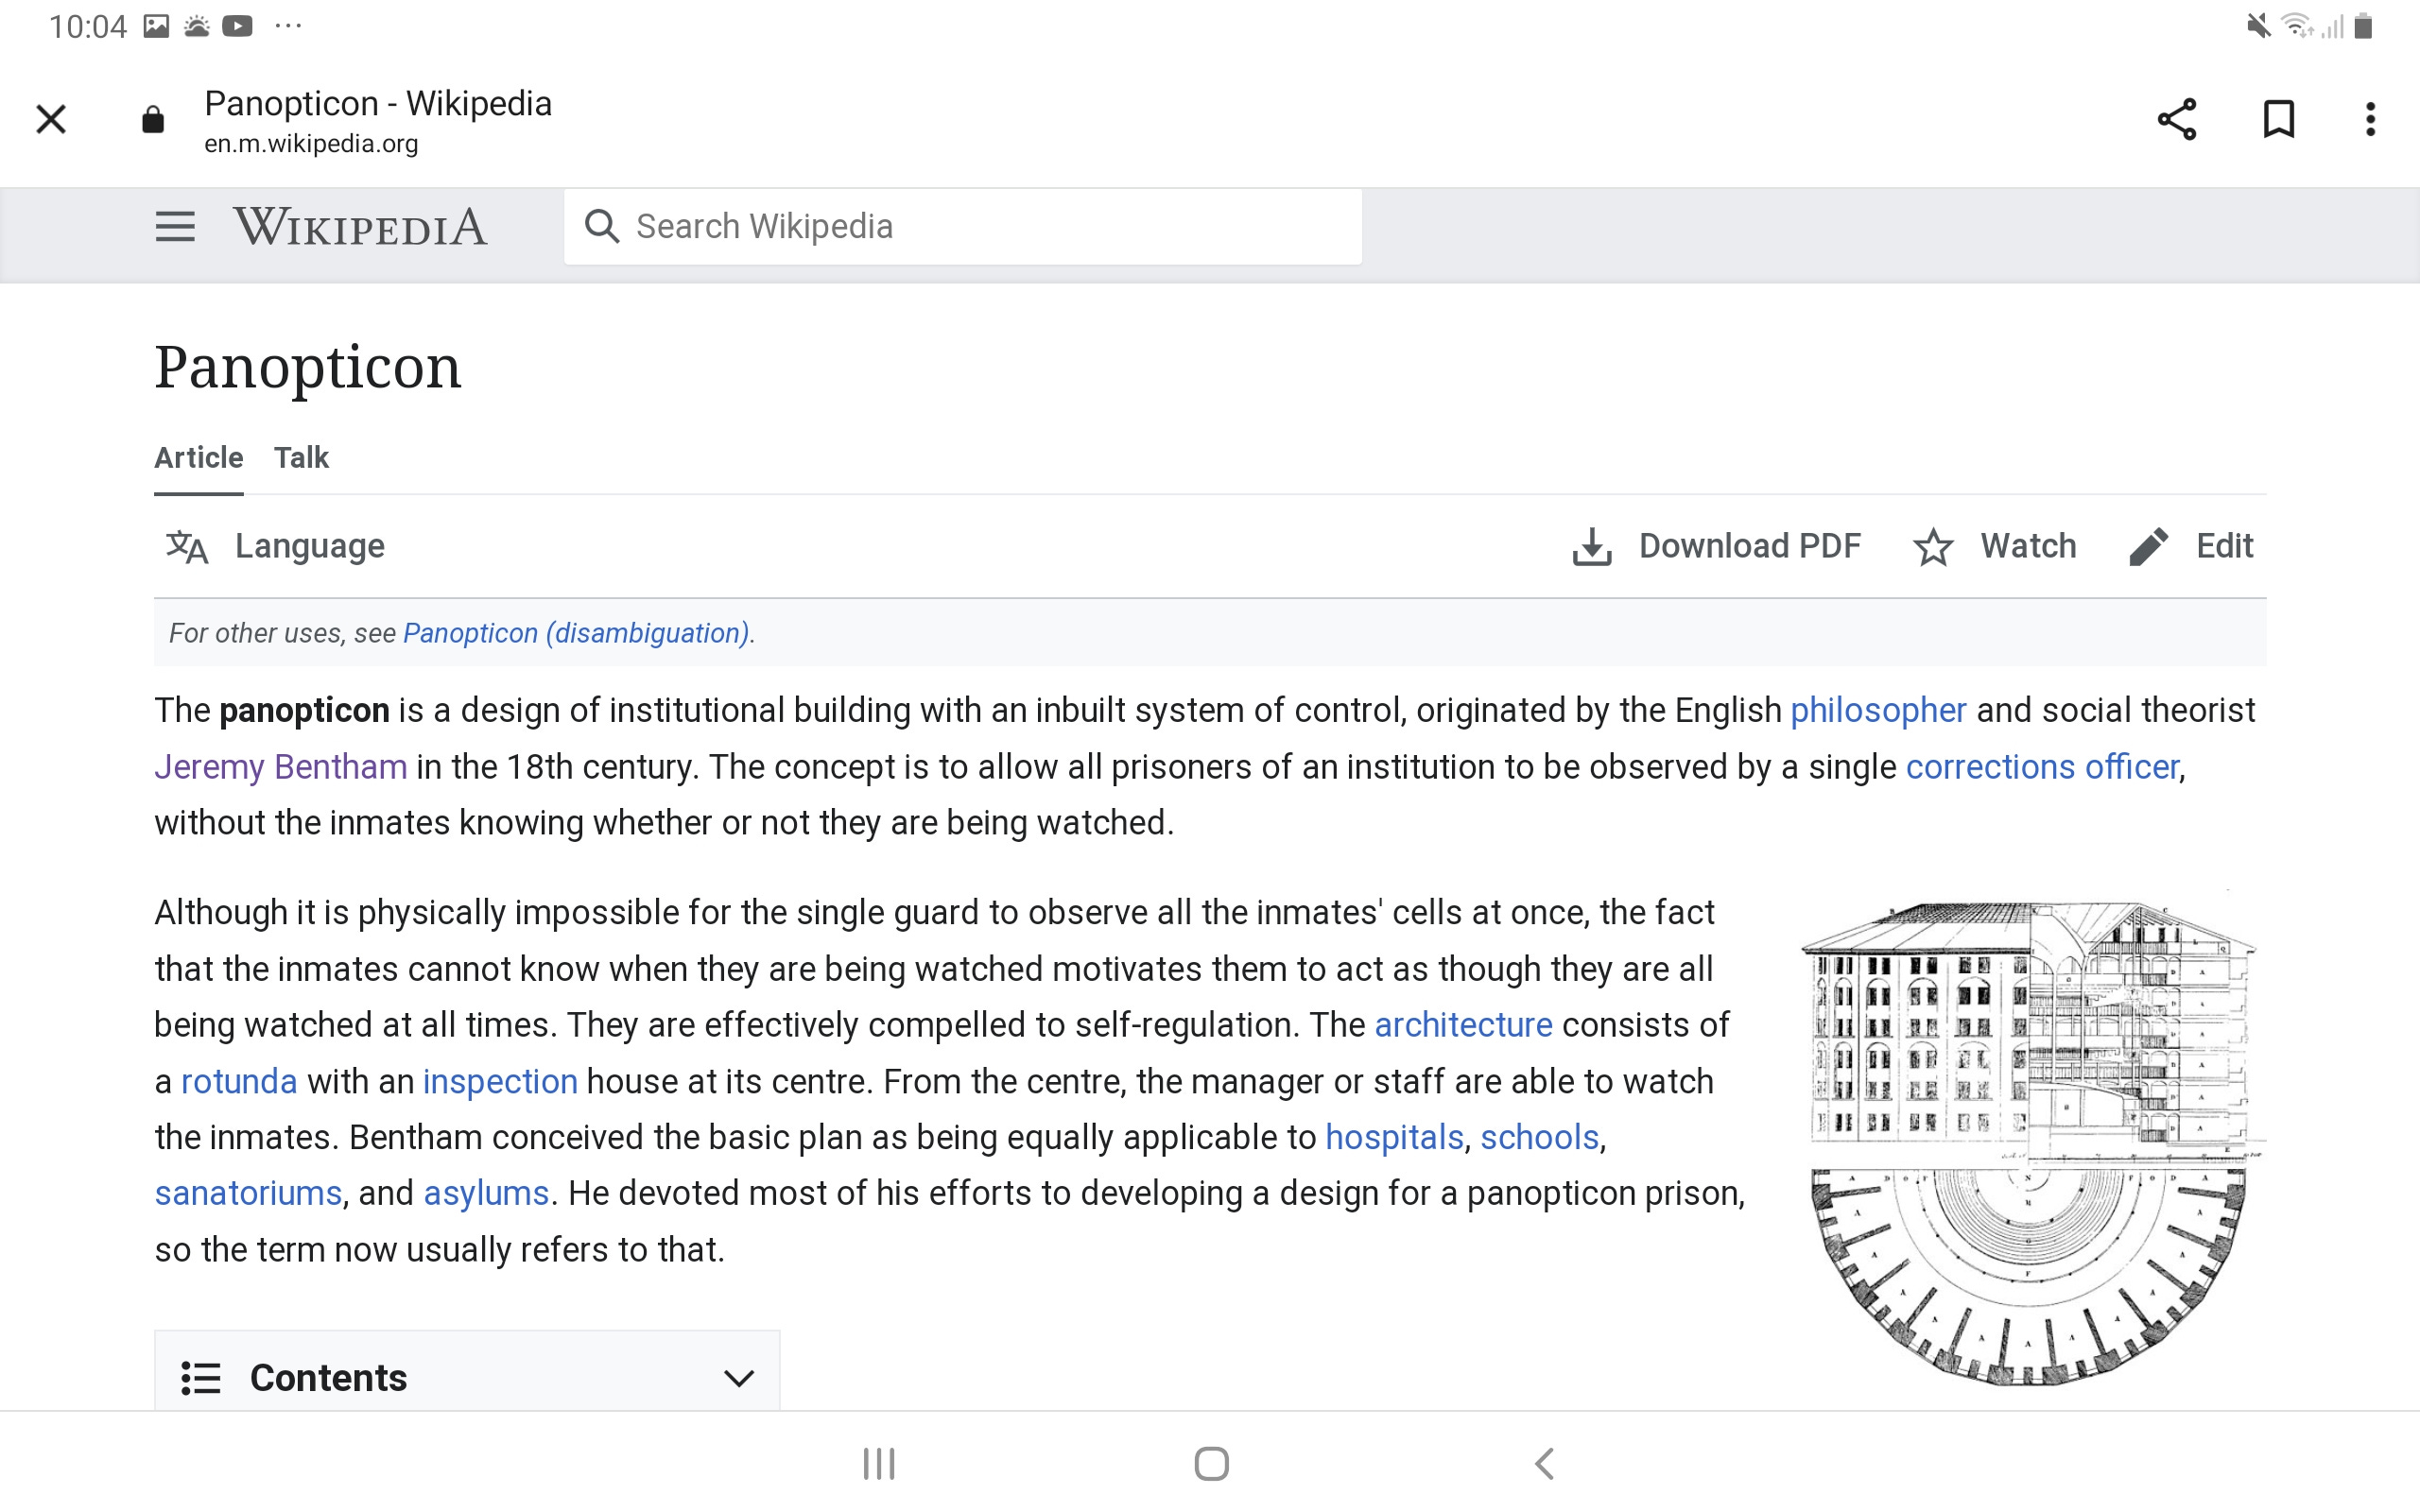Tap the search magnifier icon
2420x1512 pixels.
tap(601, 226)
